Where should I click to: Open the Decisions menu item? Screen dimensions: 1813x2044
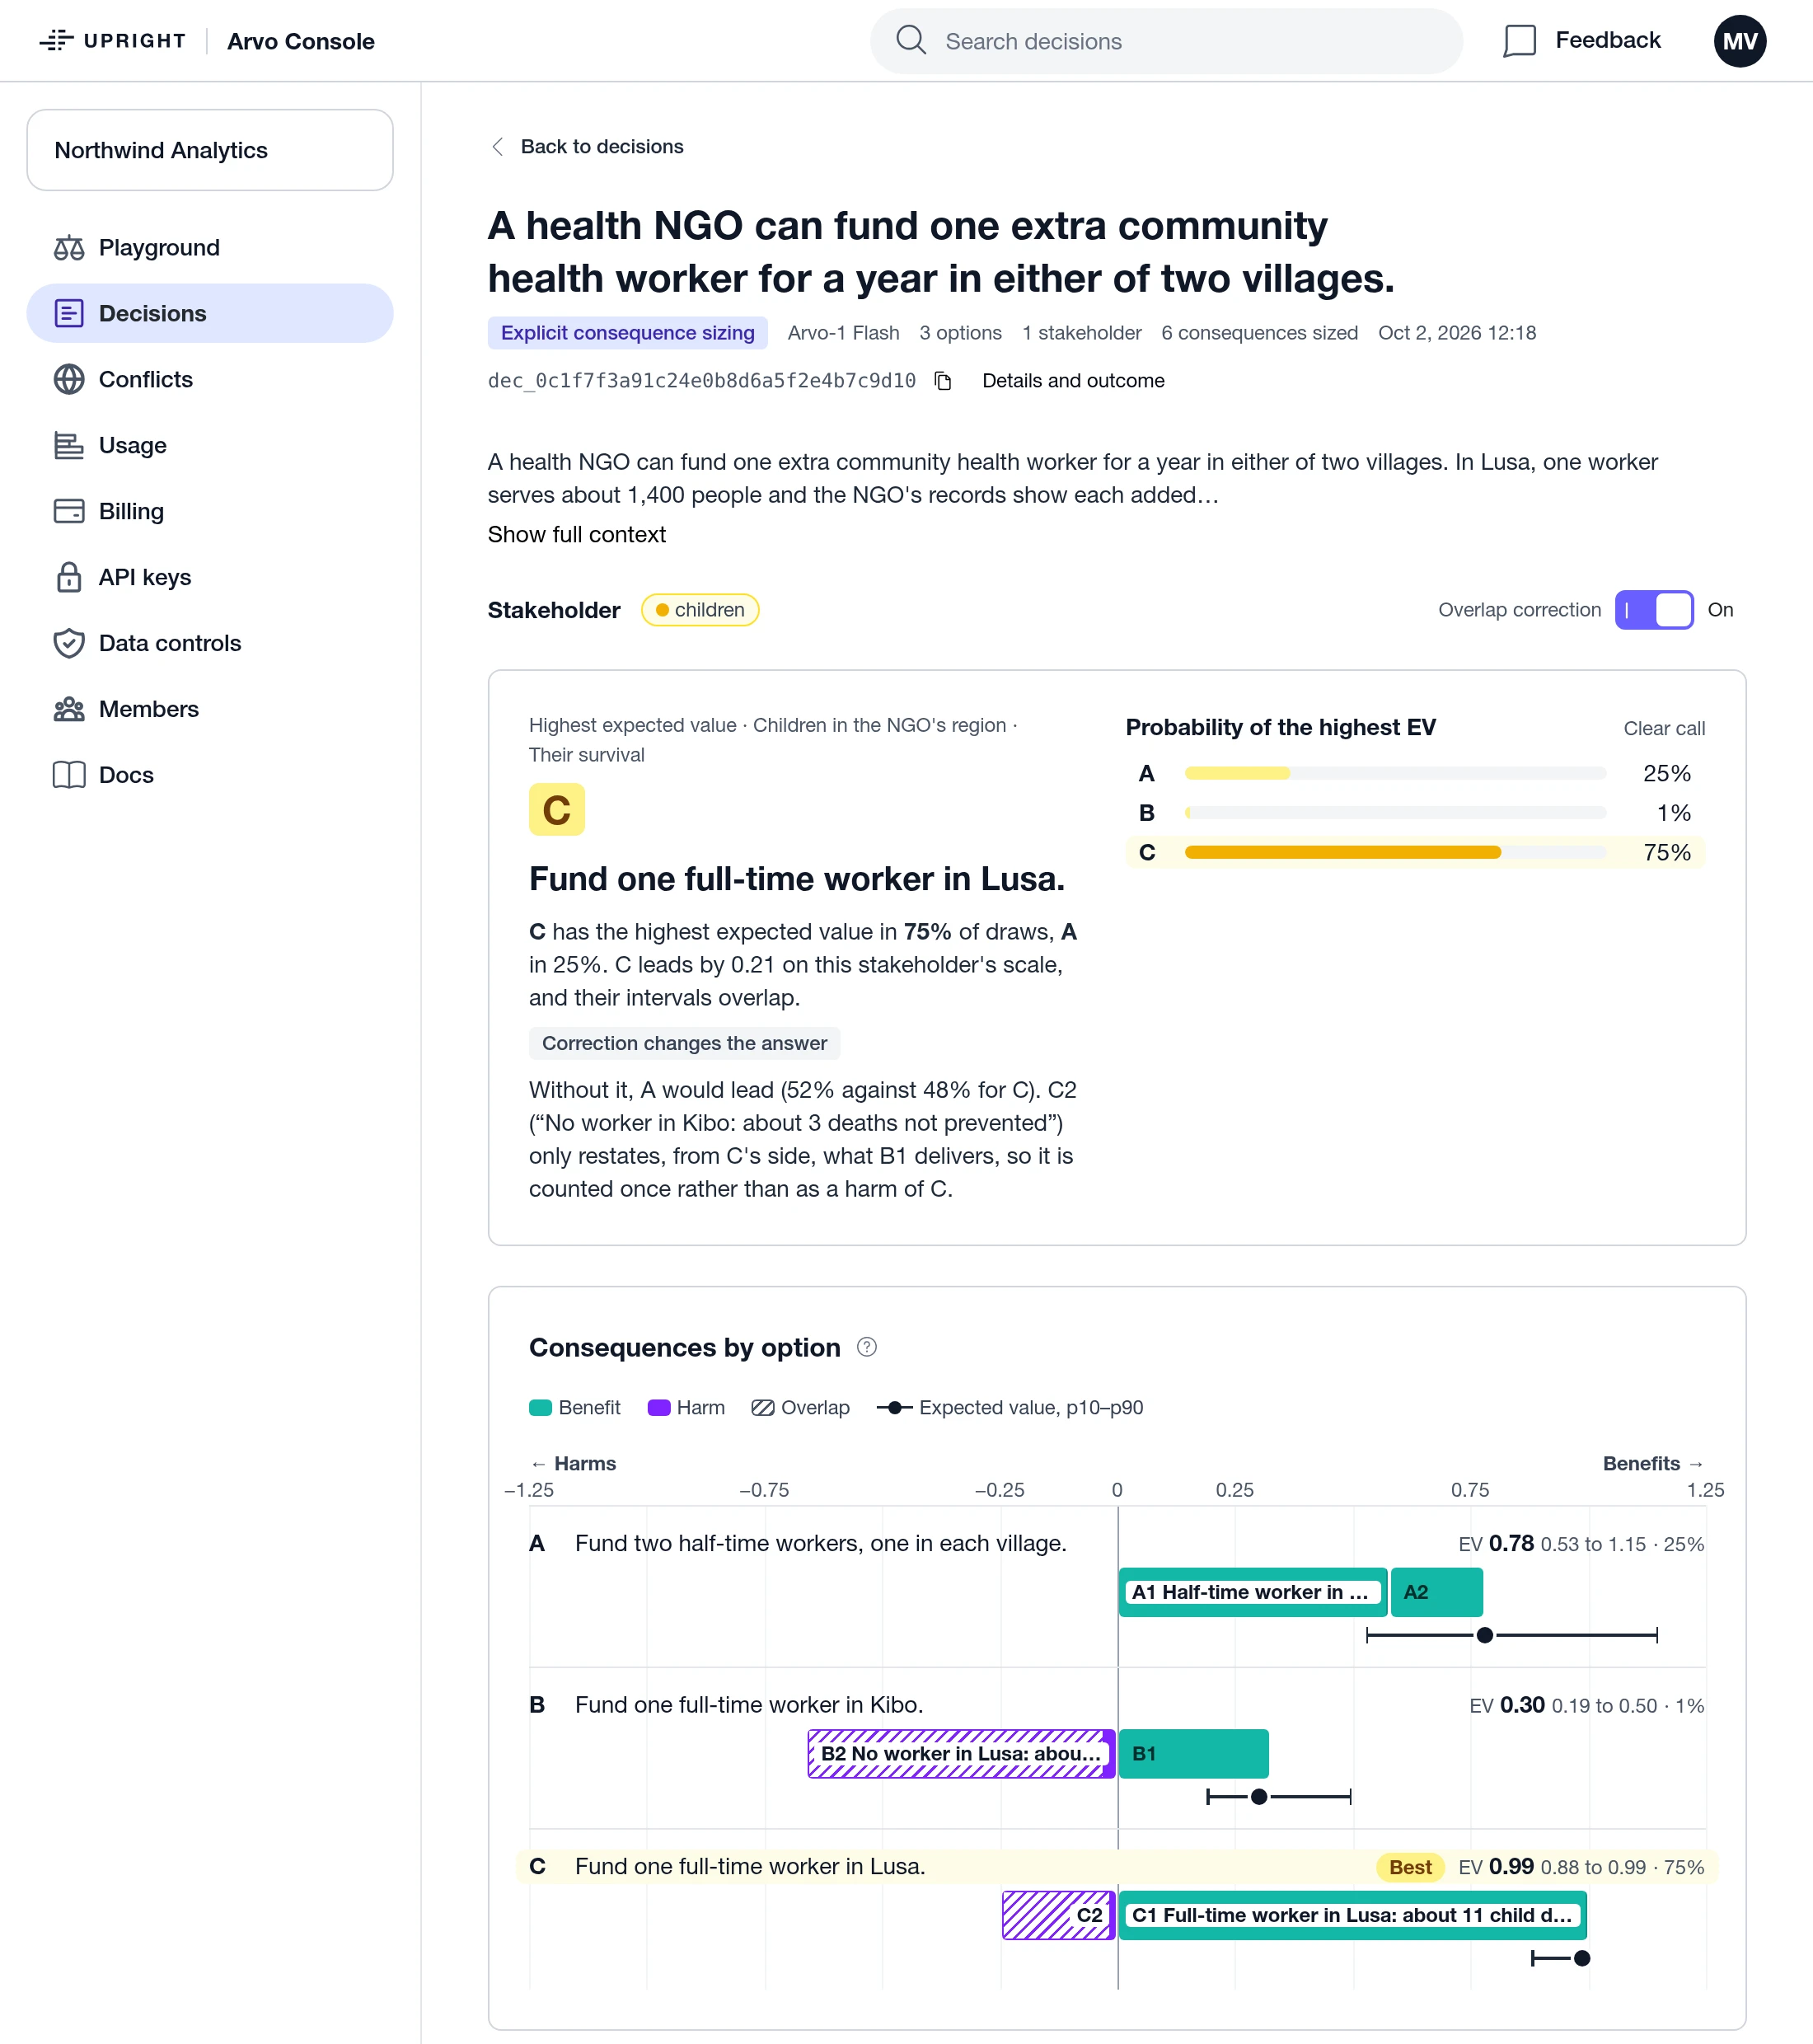tap(210, 314)
